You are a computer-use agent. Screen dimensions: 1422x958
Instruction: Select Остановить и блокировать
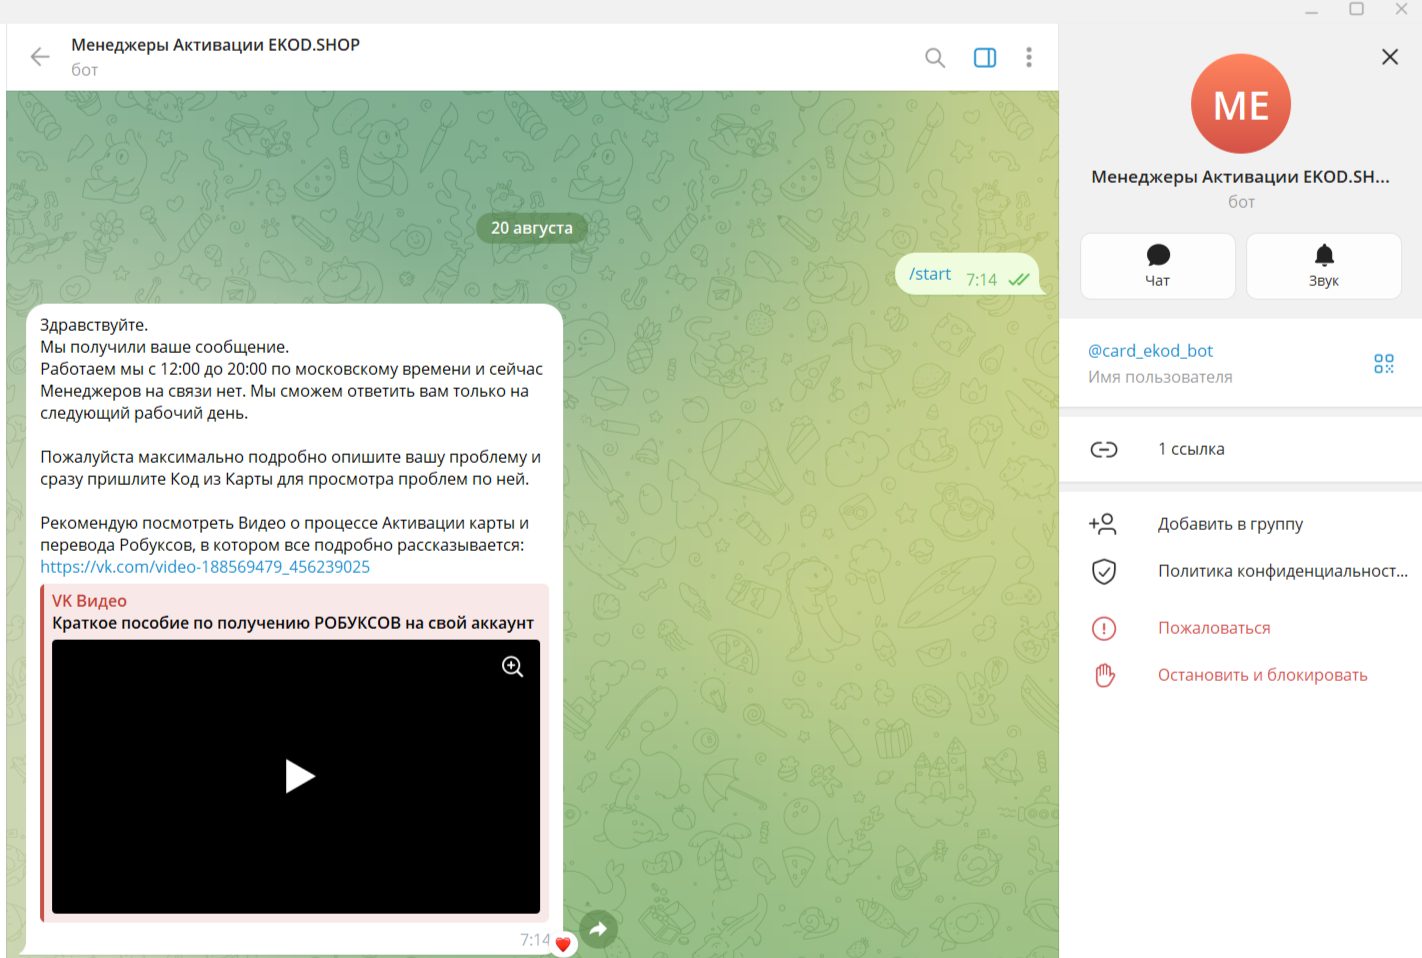pyautogui.click(x=1240, y=675)
